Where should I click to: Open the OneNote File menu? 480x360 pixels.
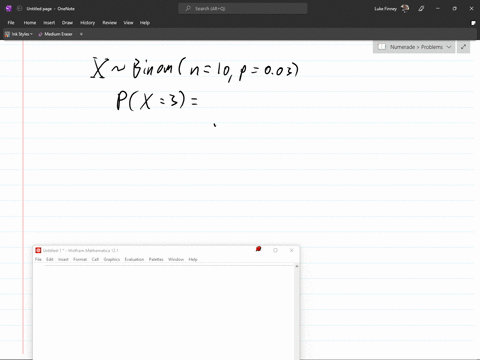(x=11, y=23)
